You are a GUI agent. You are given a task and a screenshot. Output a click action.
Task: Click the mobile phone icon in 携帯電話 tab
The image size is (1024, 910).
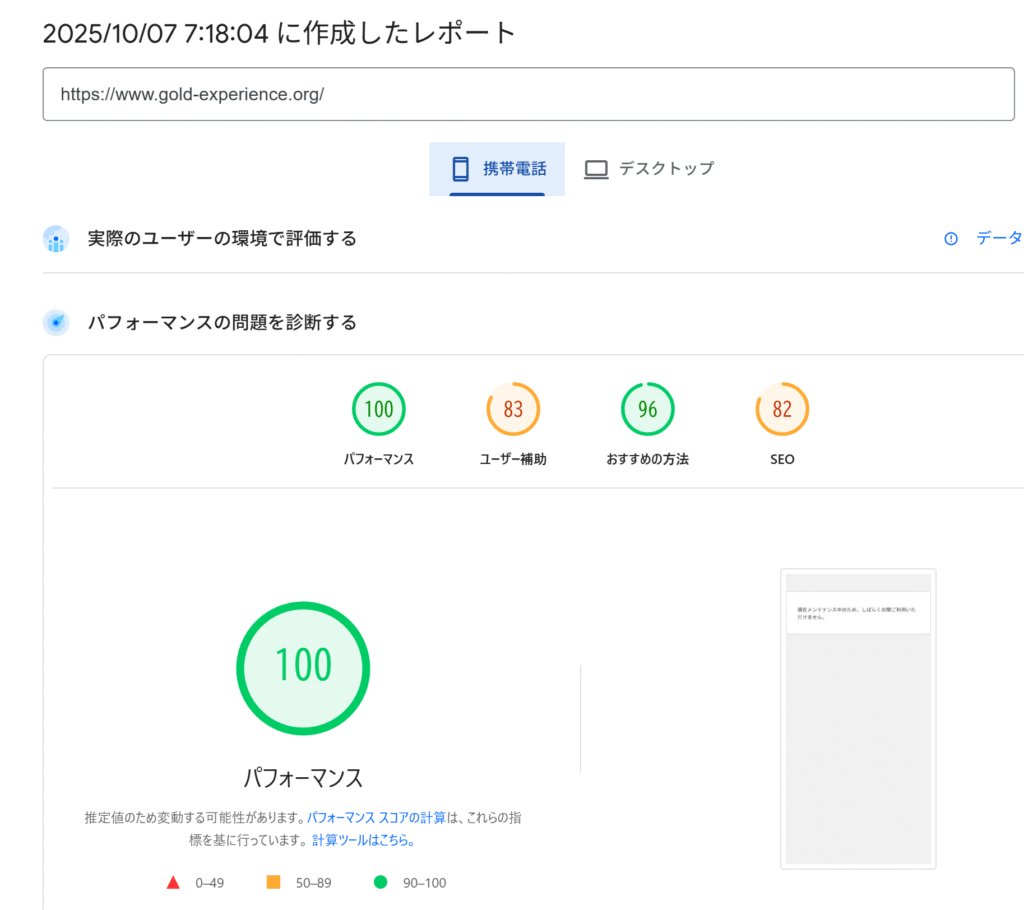click(x=460, y=168)
